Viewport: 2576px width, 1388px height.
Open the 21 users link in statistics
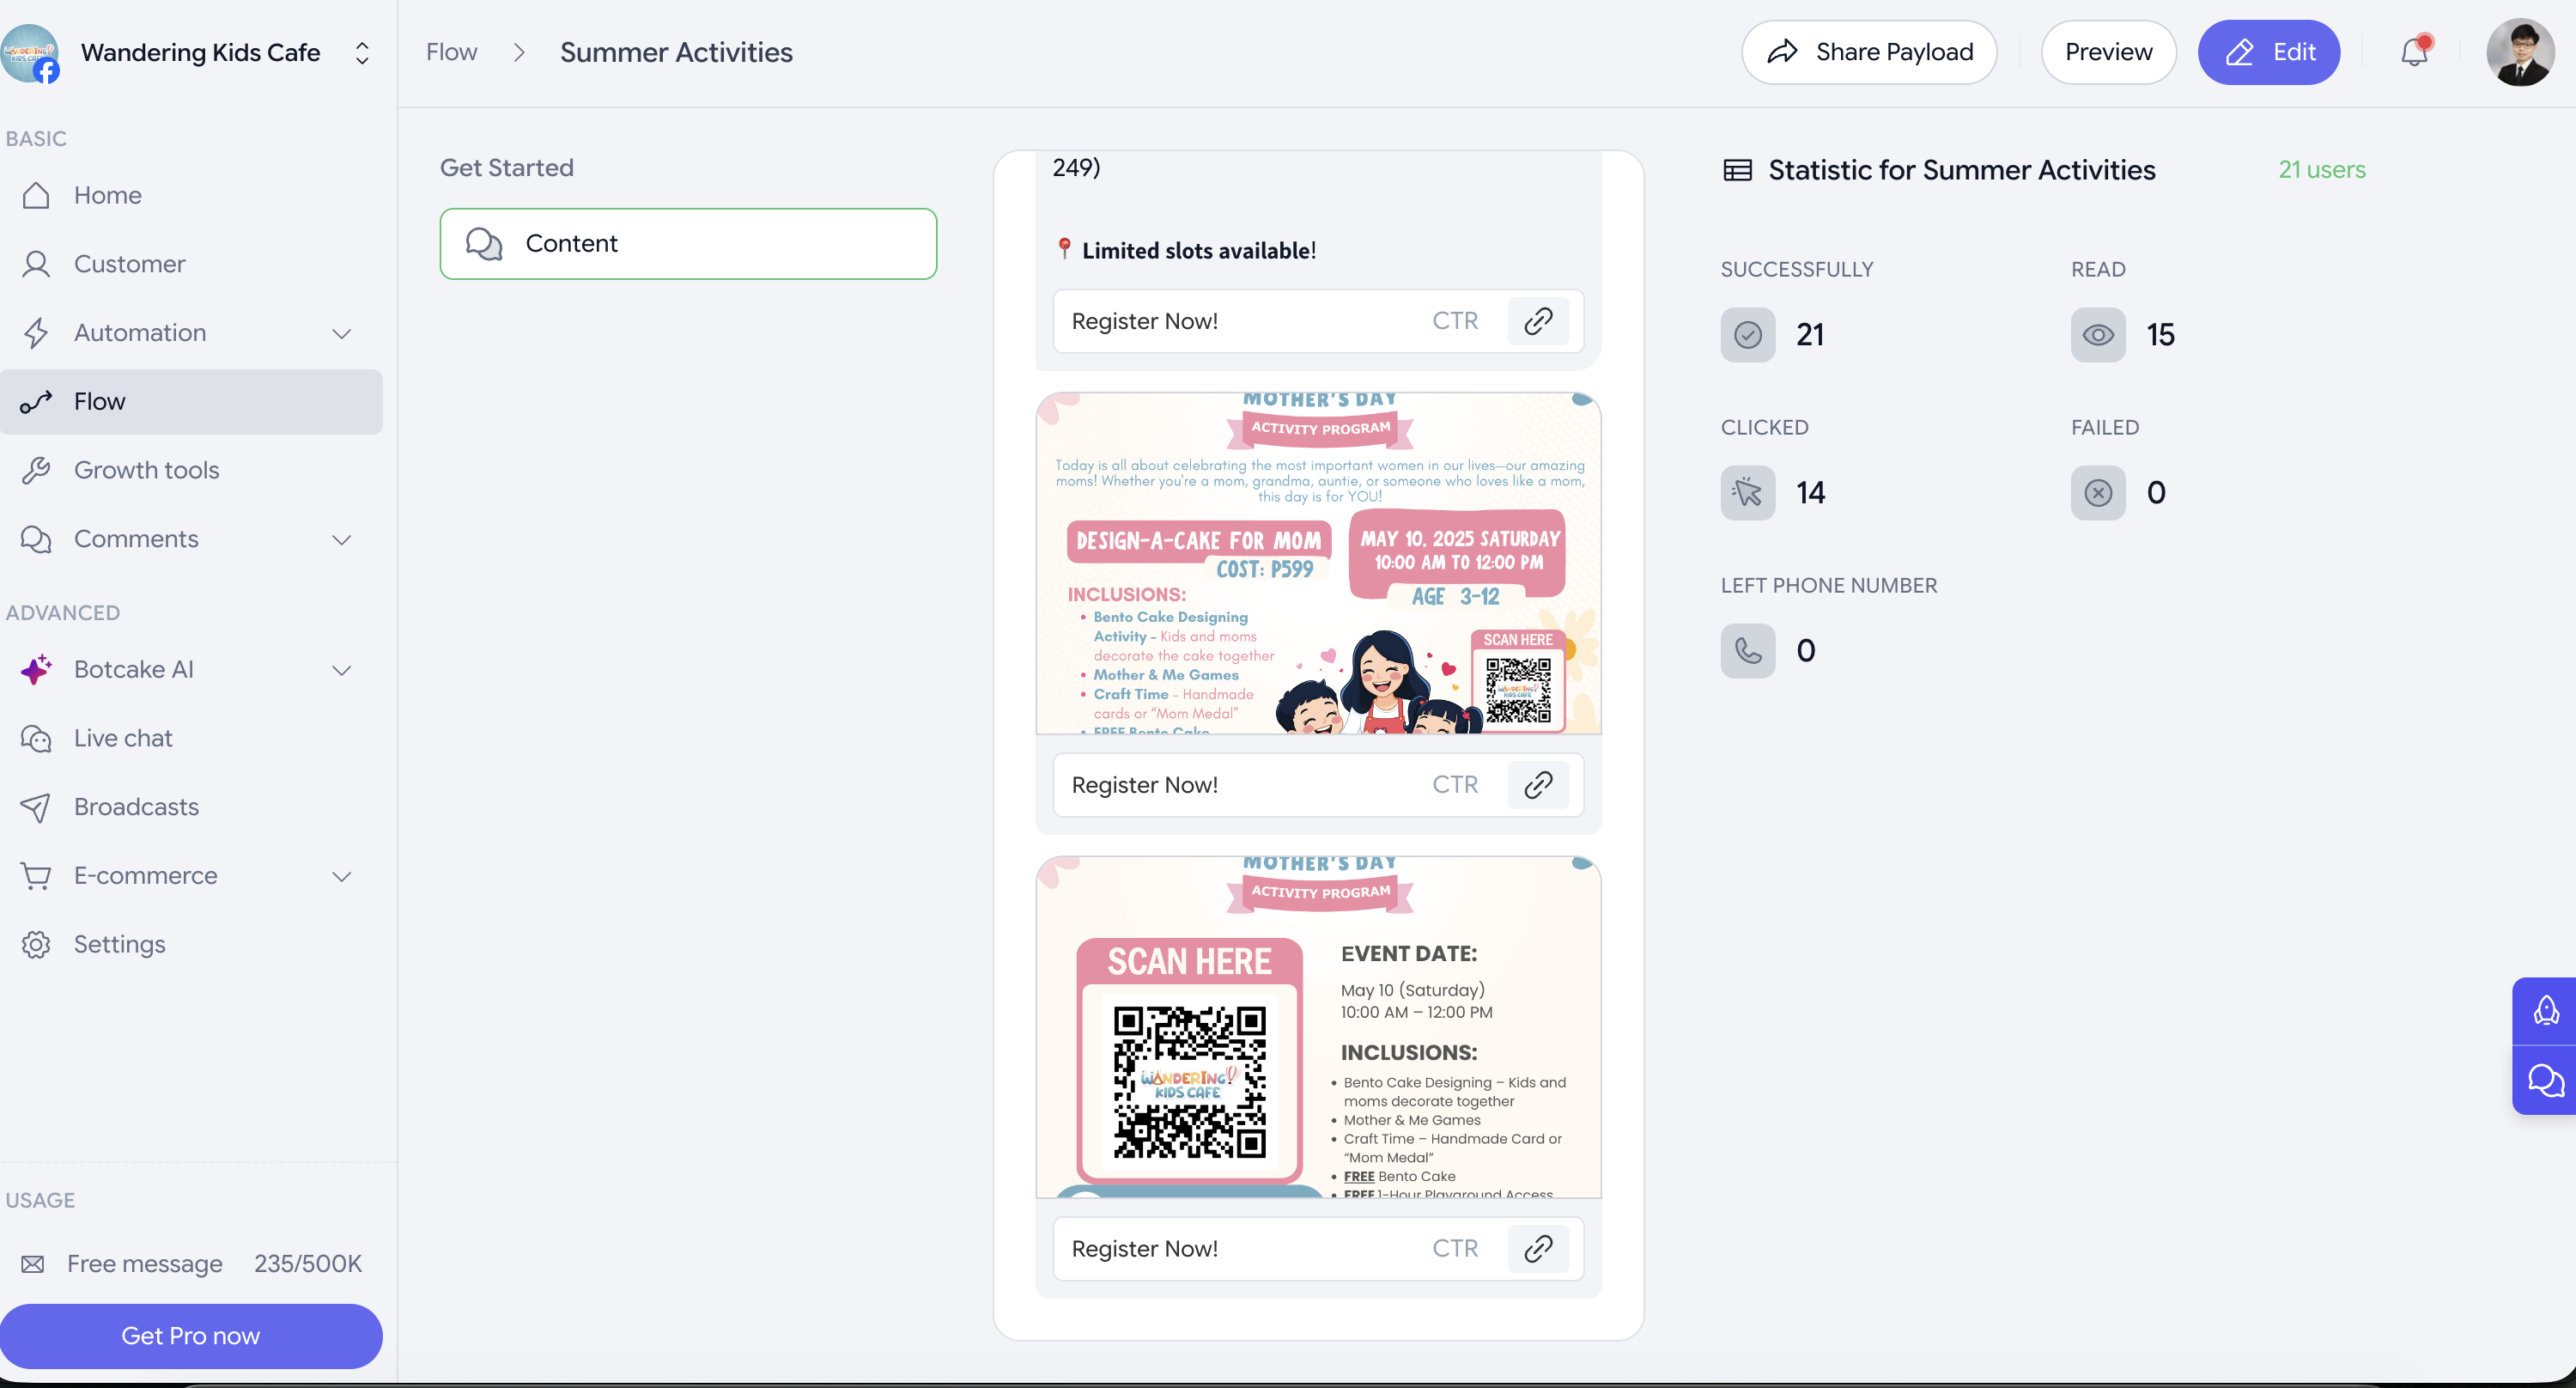pyautogui.click(x=2322, y=169)
